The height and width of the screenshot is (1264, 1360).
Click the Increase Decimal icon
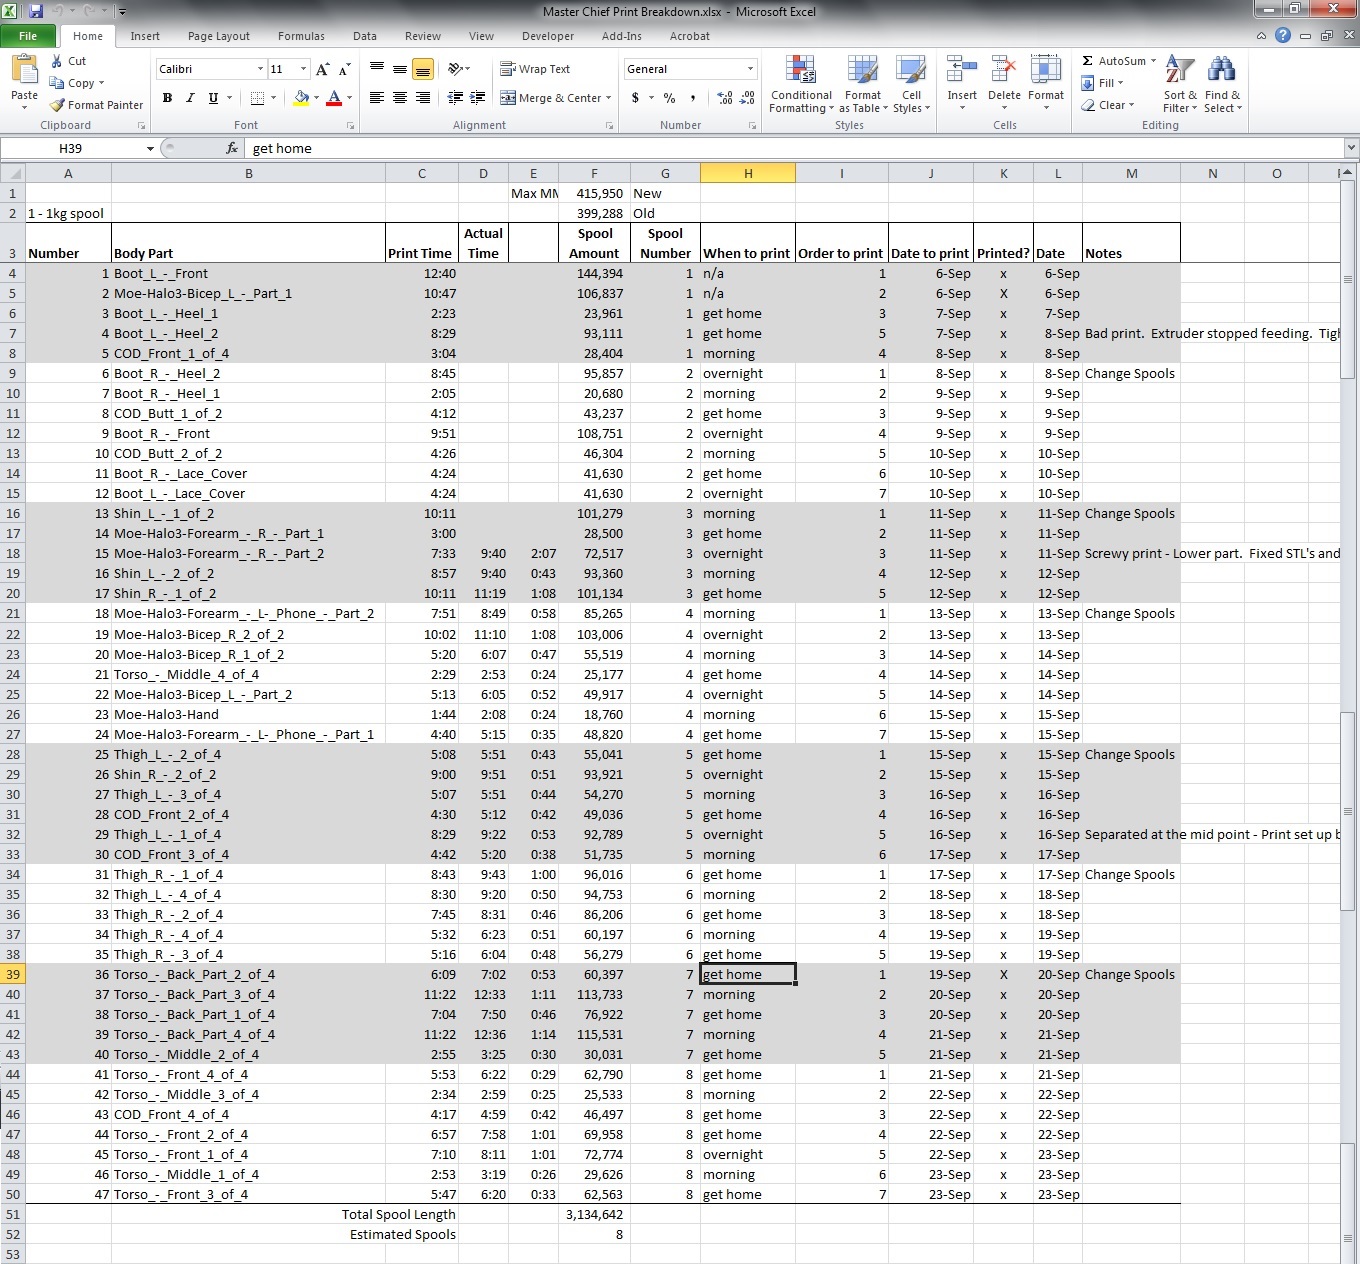tap(724, 98)
